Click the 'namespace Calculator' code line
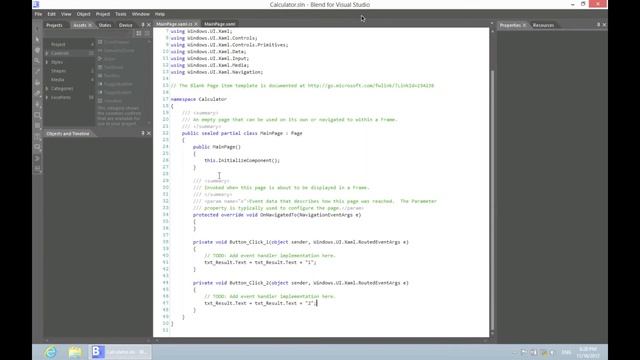The width and height of the screenshot is (640, 360). coord(198,99)
